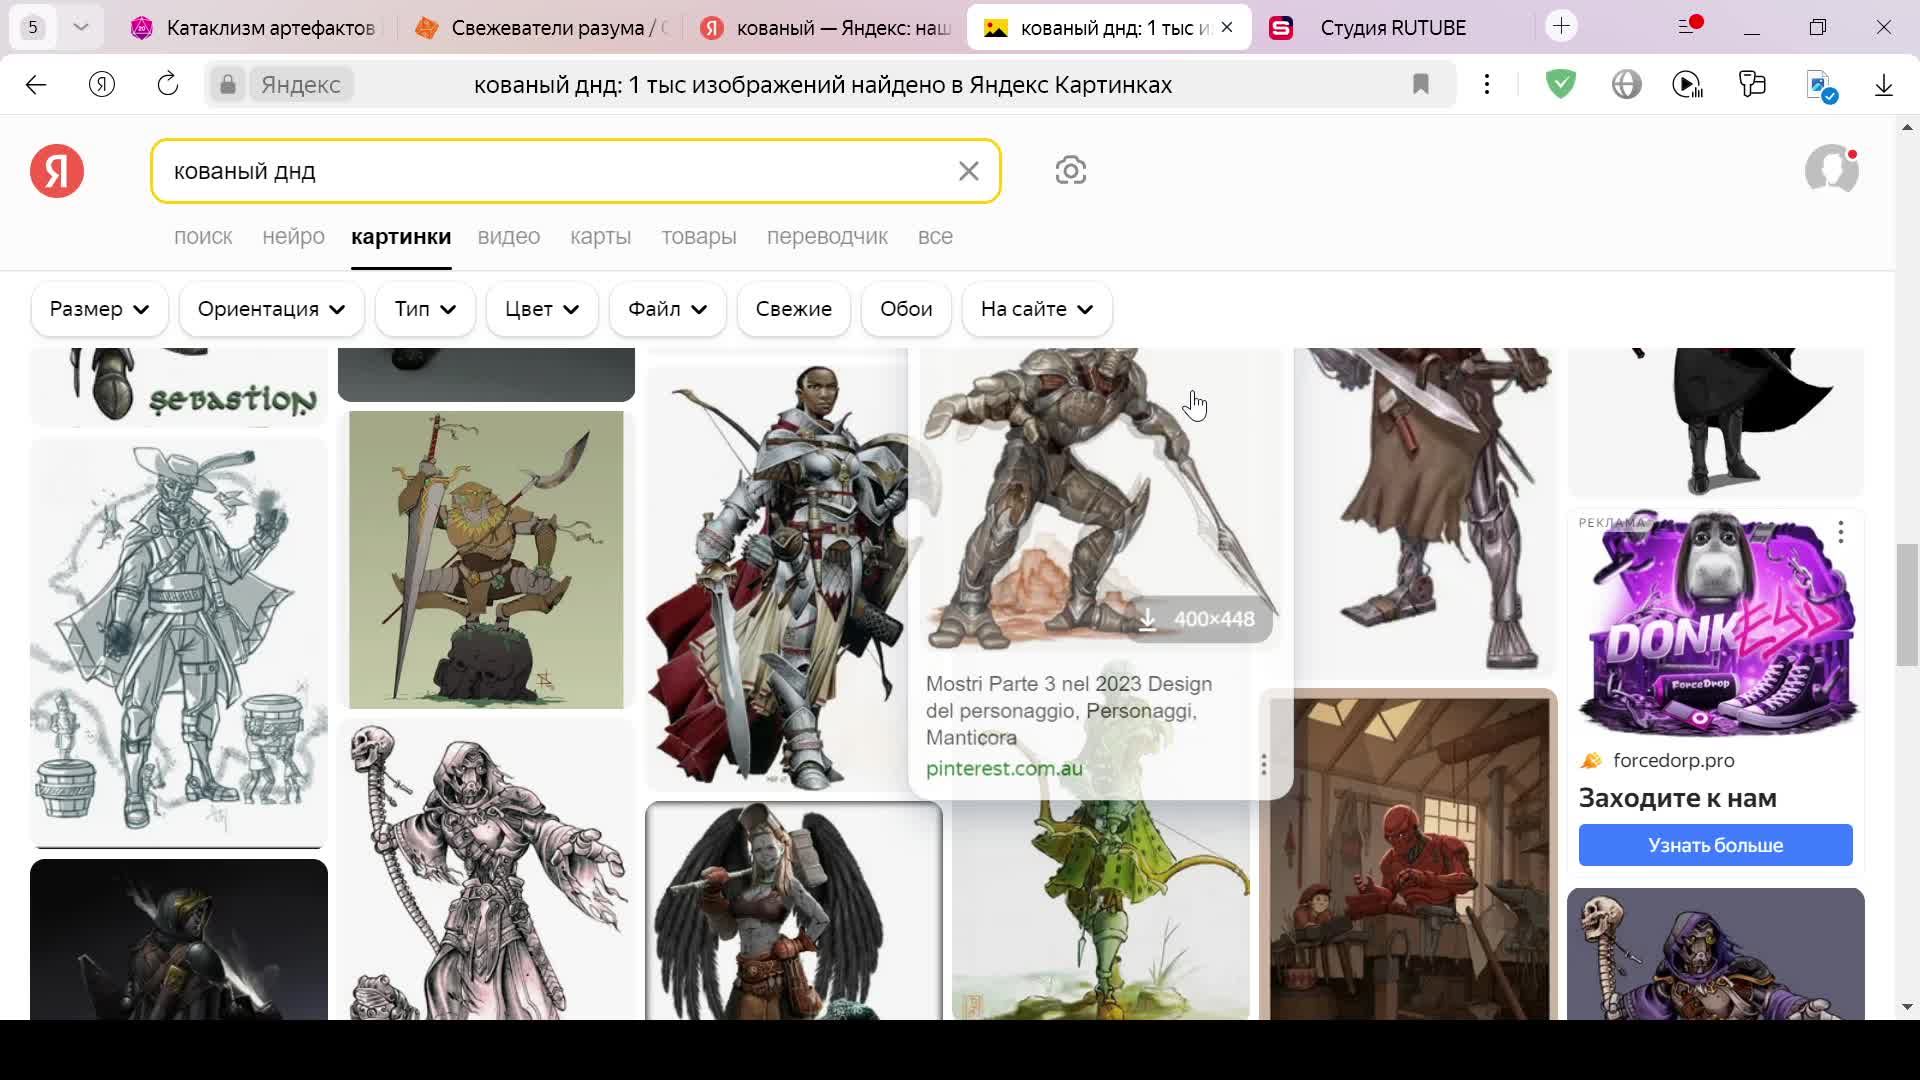Open the forcedorp.pro ad link
1920x1080 pixels.
pyautogui.click(x=1673, y=760)
